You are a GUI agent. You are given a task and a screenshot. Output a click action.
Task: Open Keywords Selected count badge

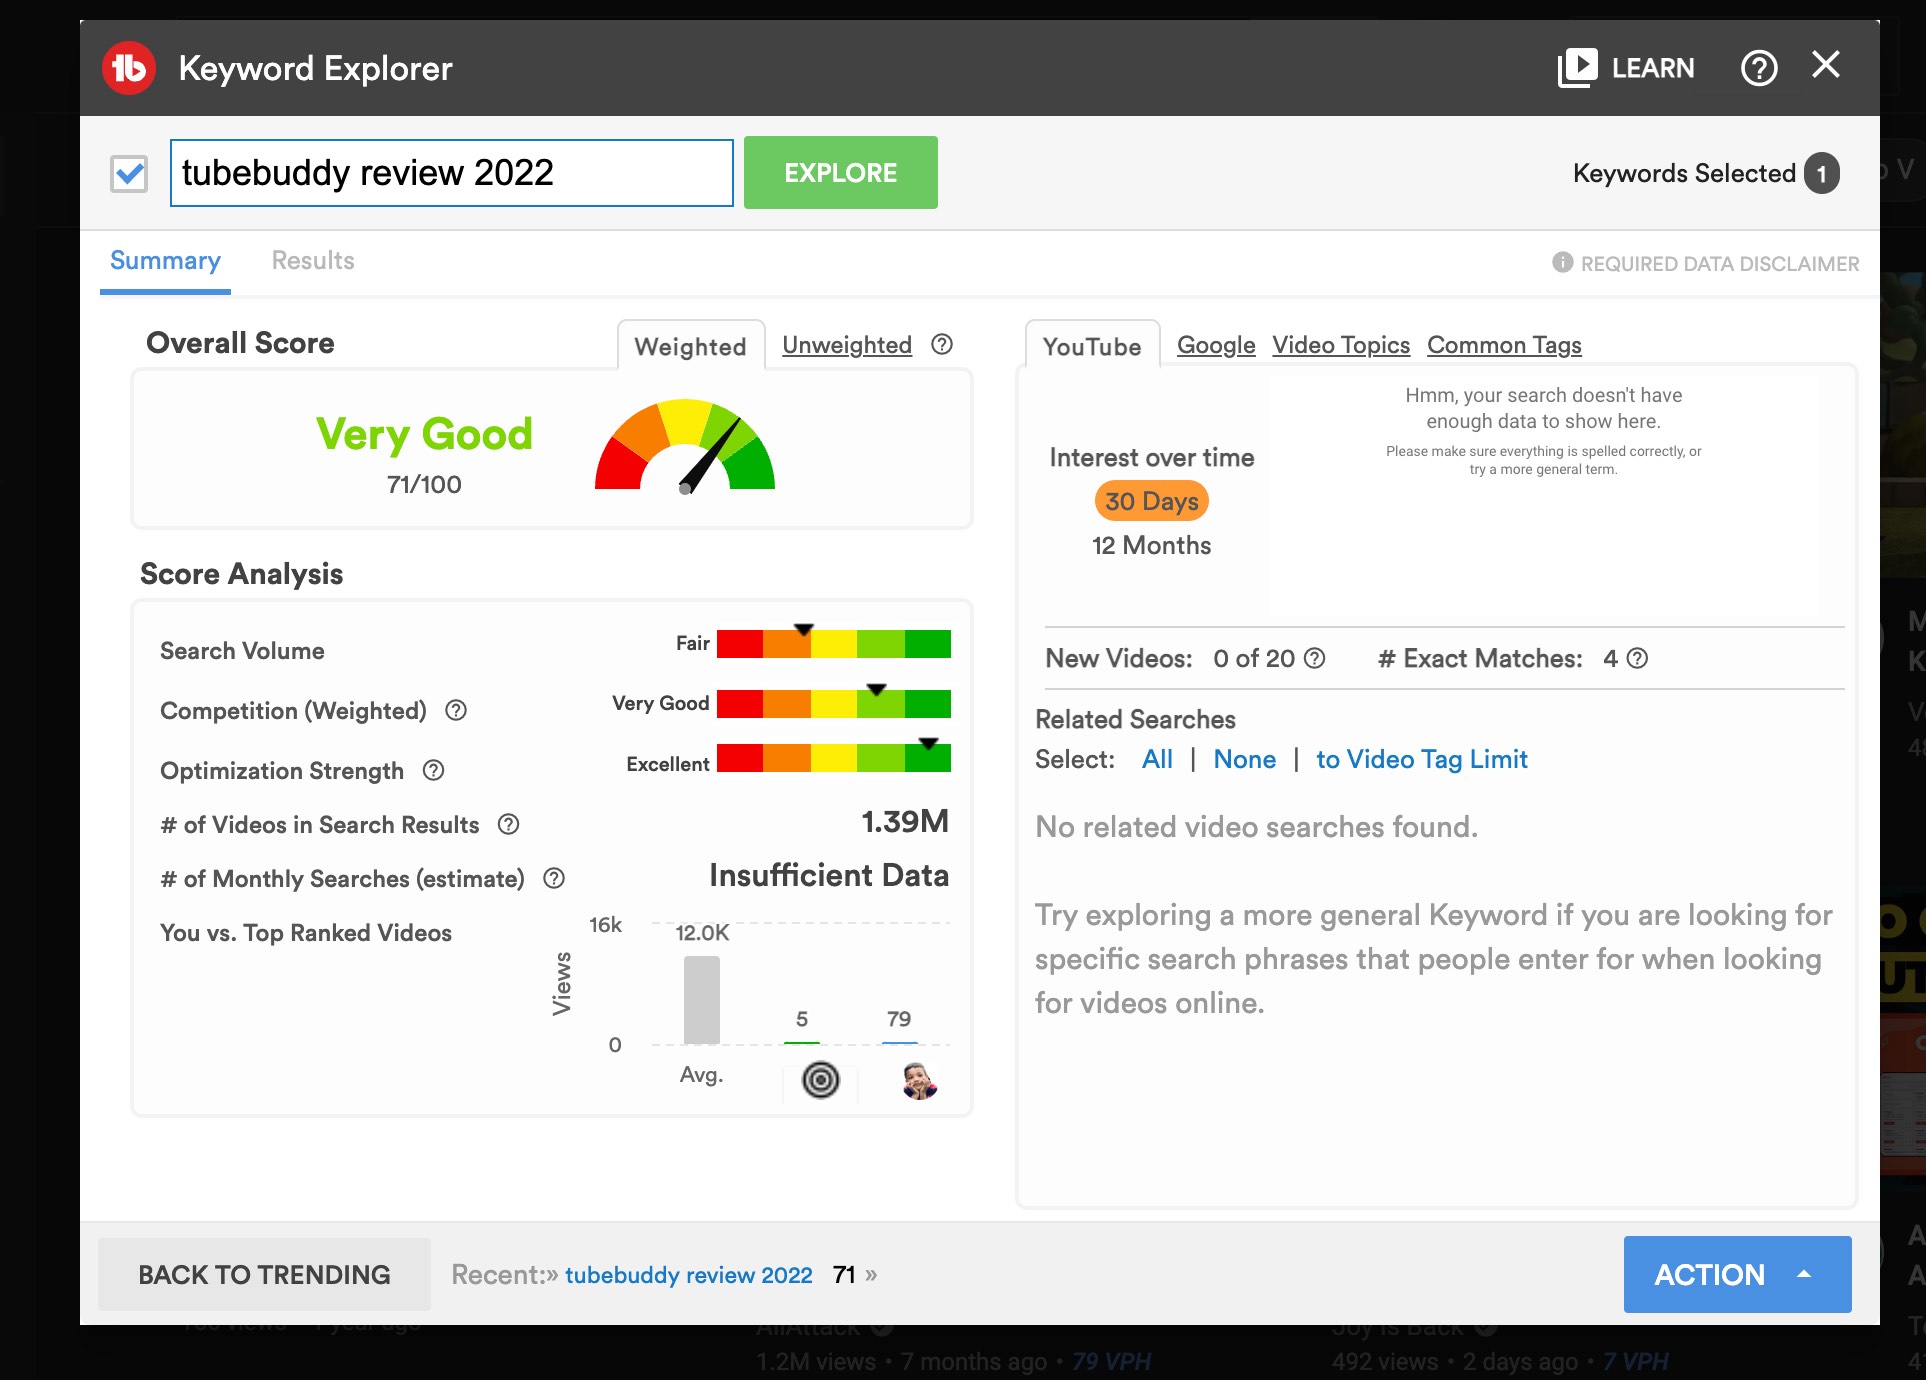1822,174
